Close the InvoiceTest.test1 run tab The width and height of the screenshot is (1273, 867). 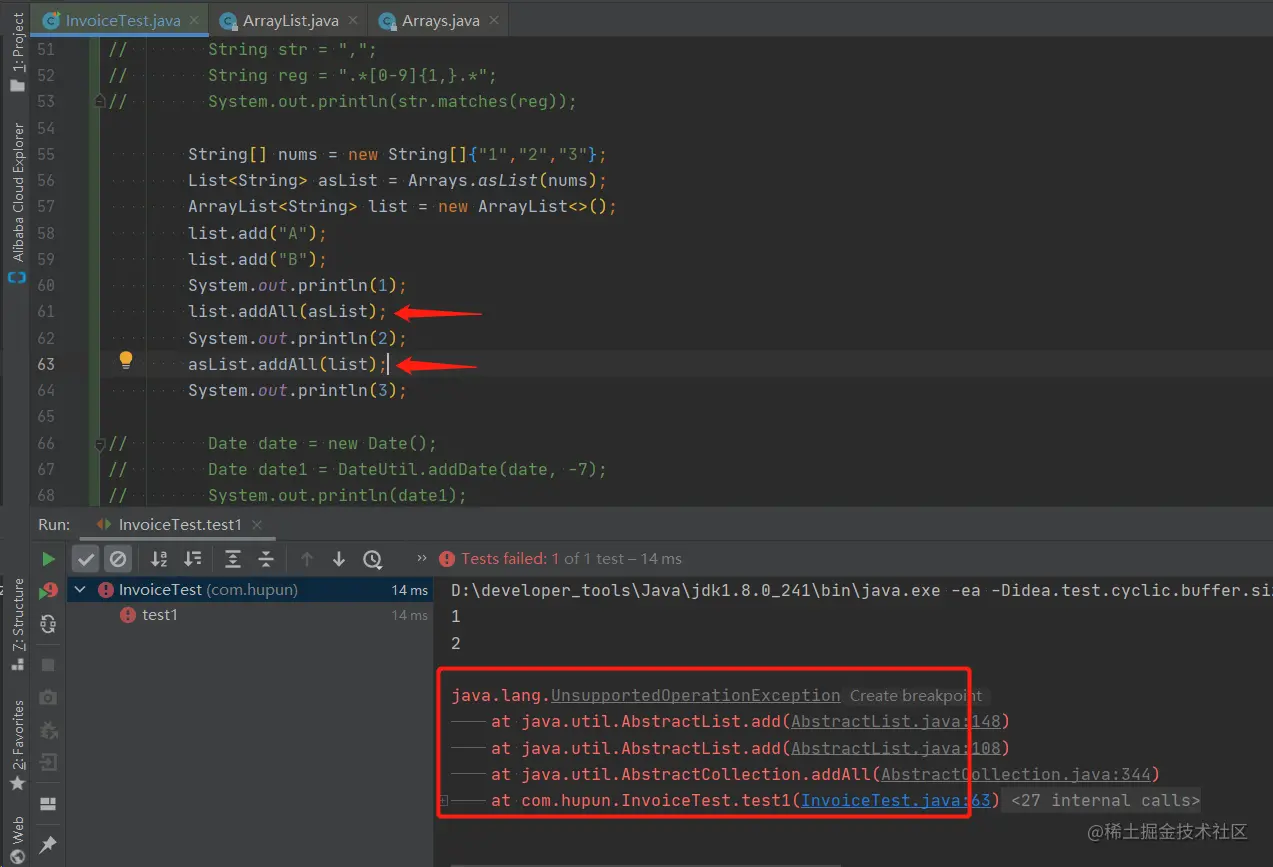[257, 524]
